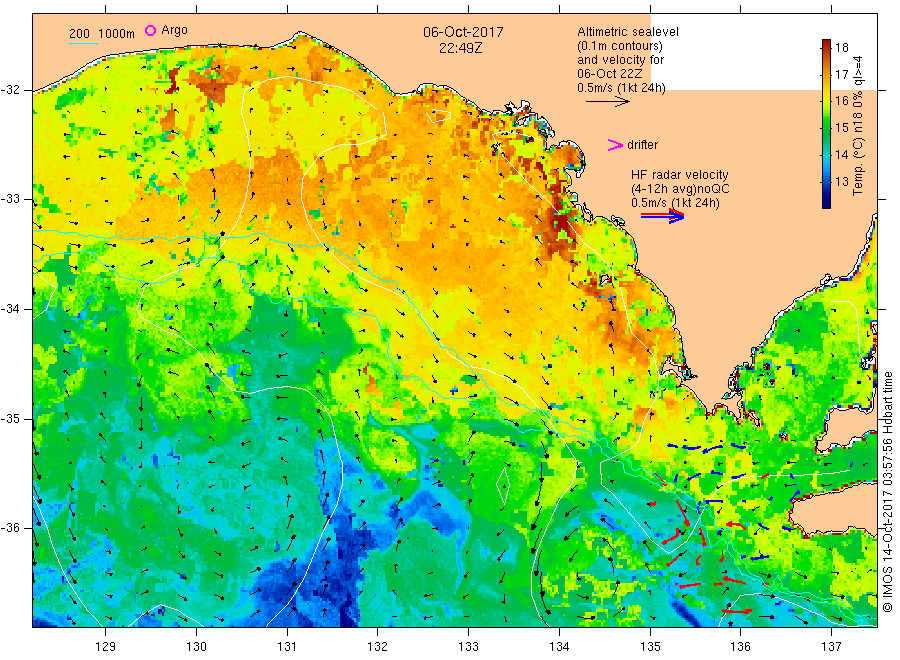Click the red-blue HF radar legend arrow
The height and width of the screenshot is (660, 900).
662,215
